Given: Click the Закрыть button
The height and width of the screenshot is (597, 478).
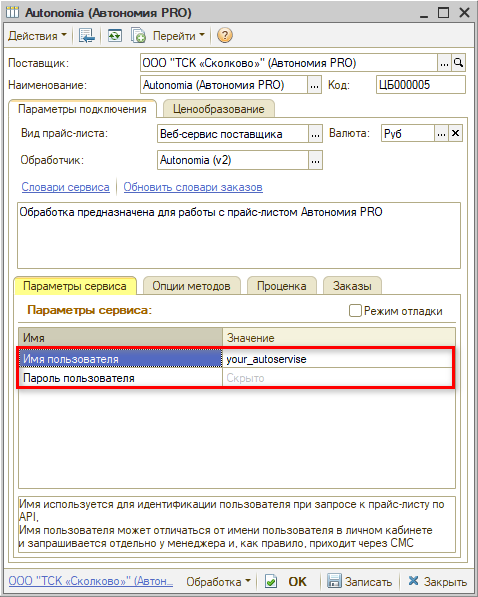Looking at the screenshot, I should click(x=437, y=581).
